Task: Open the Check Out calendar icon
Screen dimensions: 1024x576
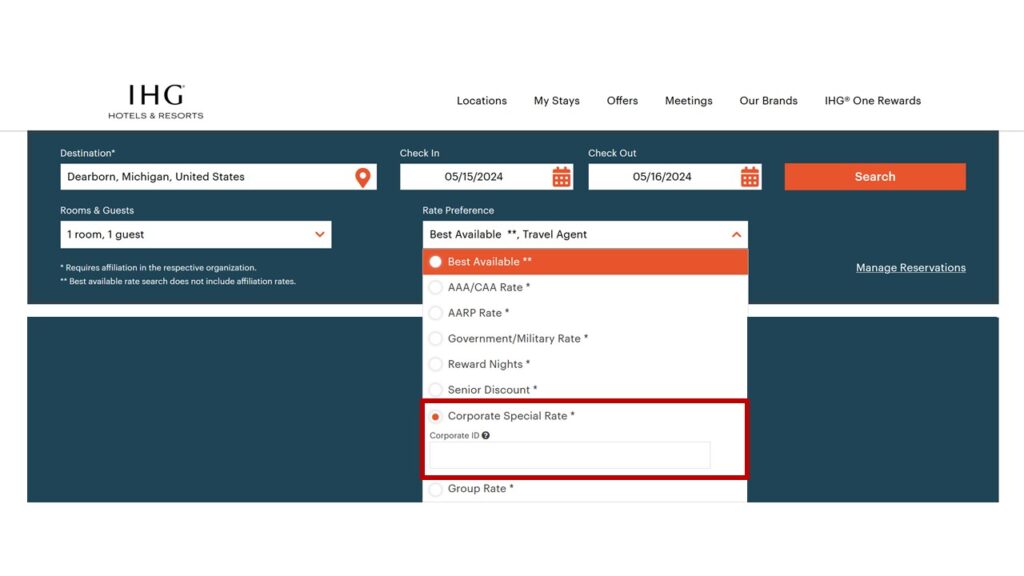Action: 750,177
